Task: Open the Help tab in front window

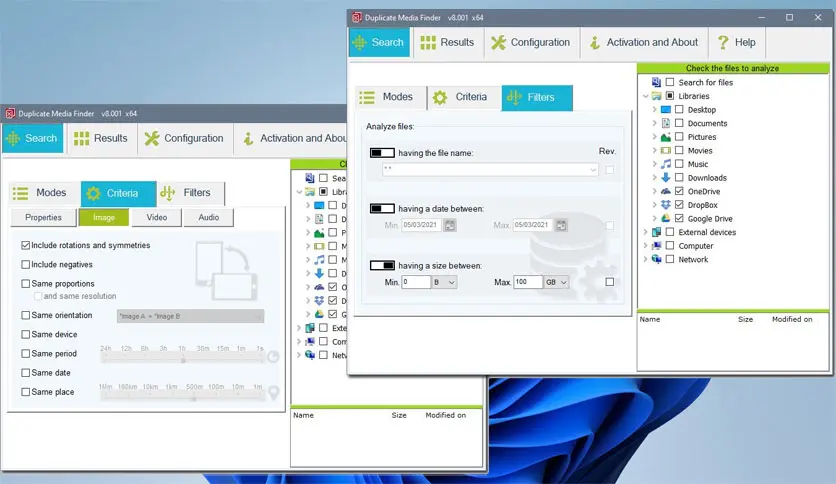Action: click(737, 43)
